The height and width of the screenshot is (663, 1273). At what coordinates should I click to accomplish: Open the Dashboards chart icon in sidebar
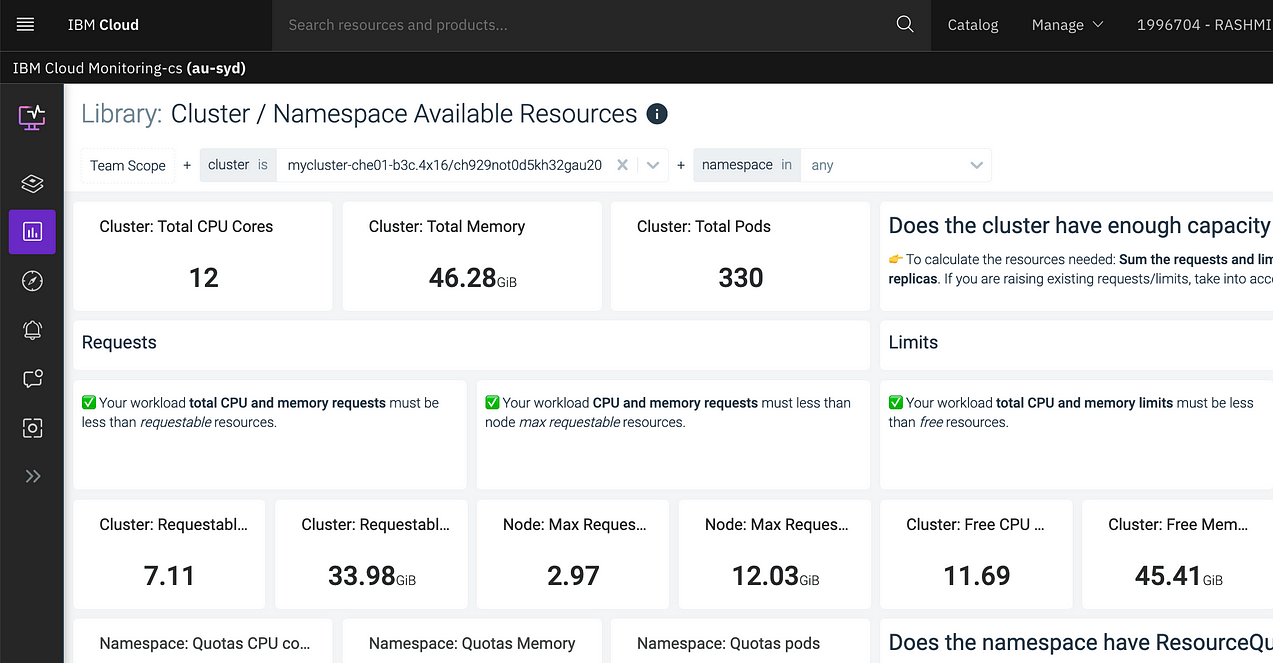point(32,232)
